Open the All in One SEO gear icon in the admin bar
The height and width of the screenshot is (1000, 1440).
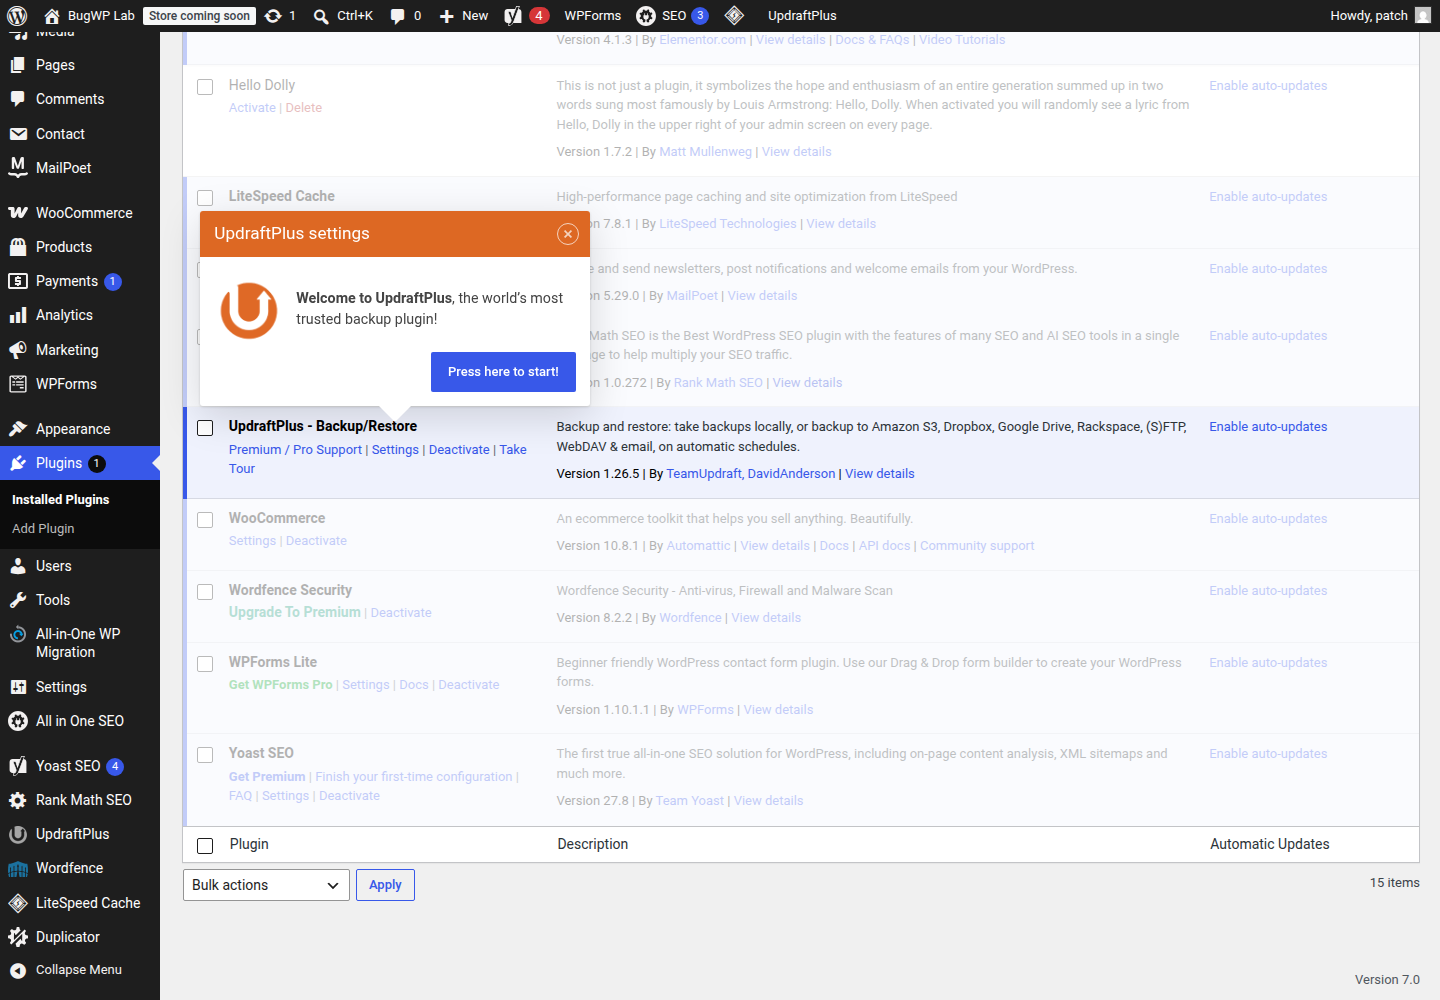(646, 16)
